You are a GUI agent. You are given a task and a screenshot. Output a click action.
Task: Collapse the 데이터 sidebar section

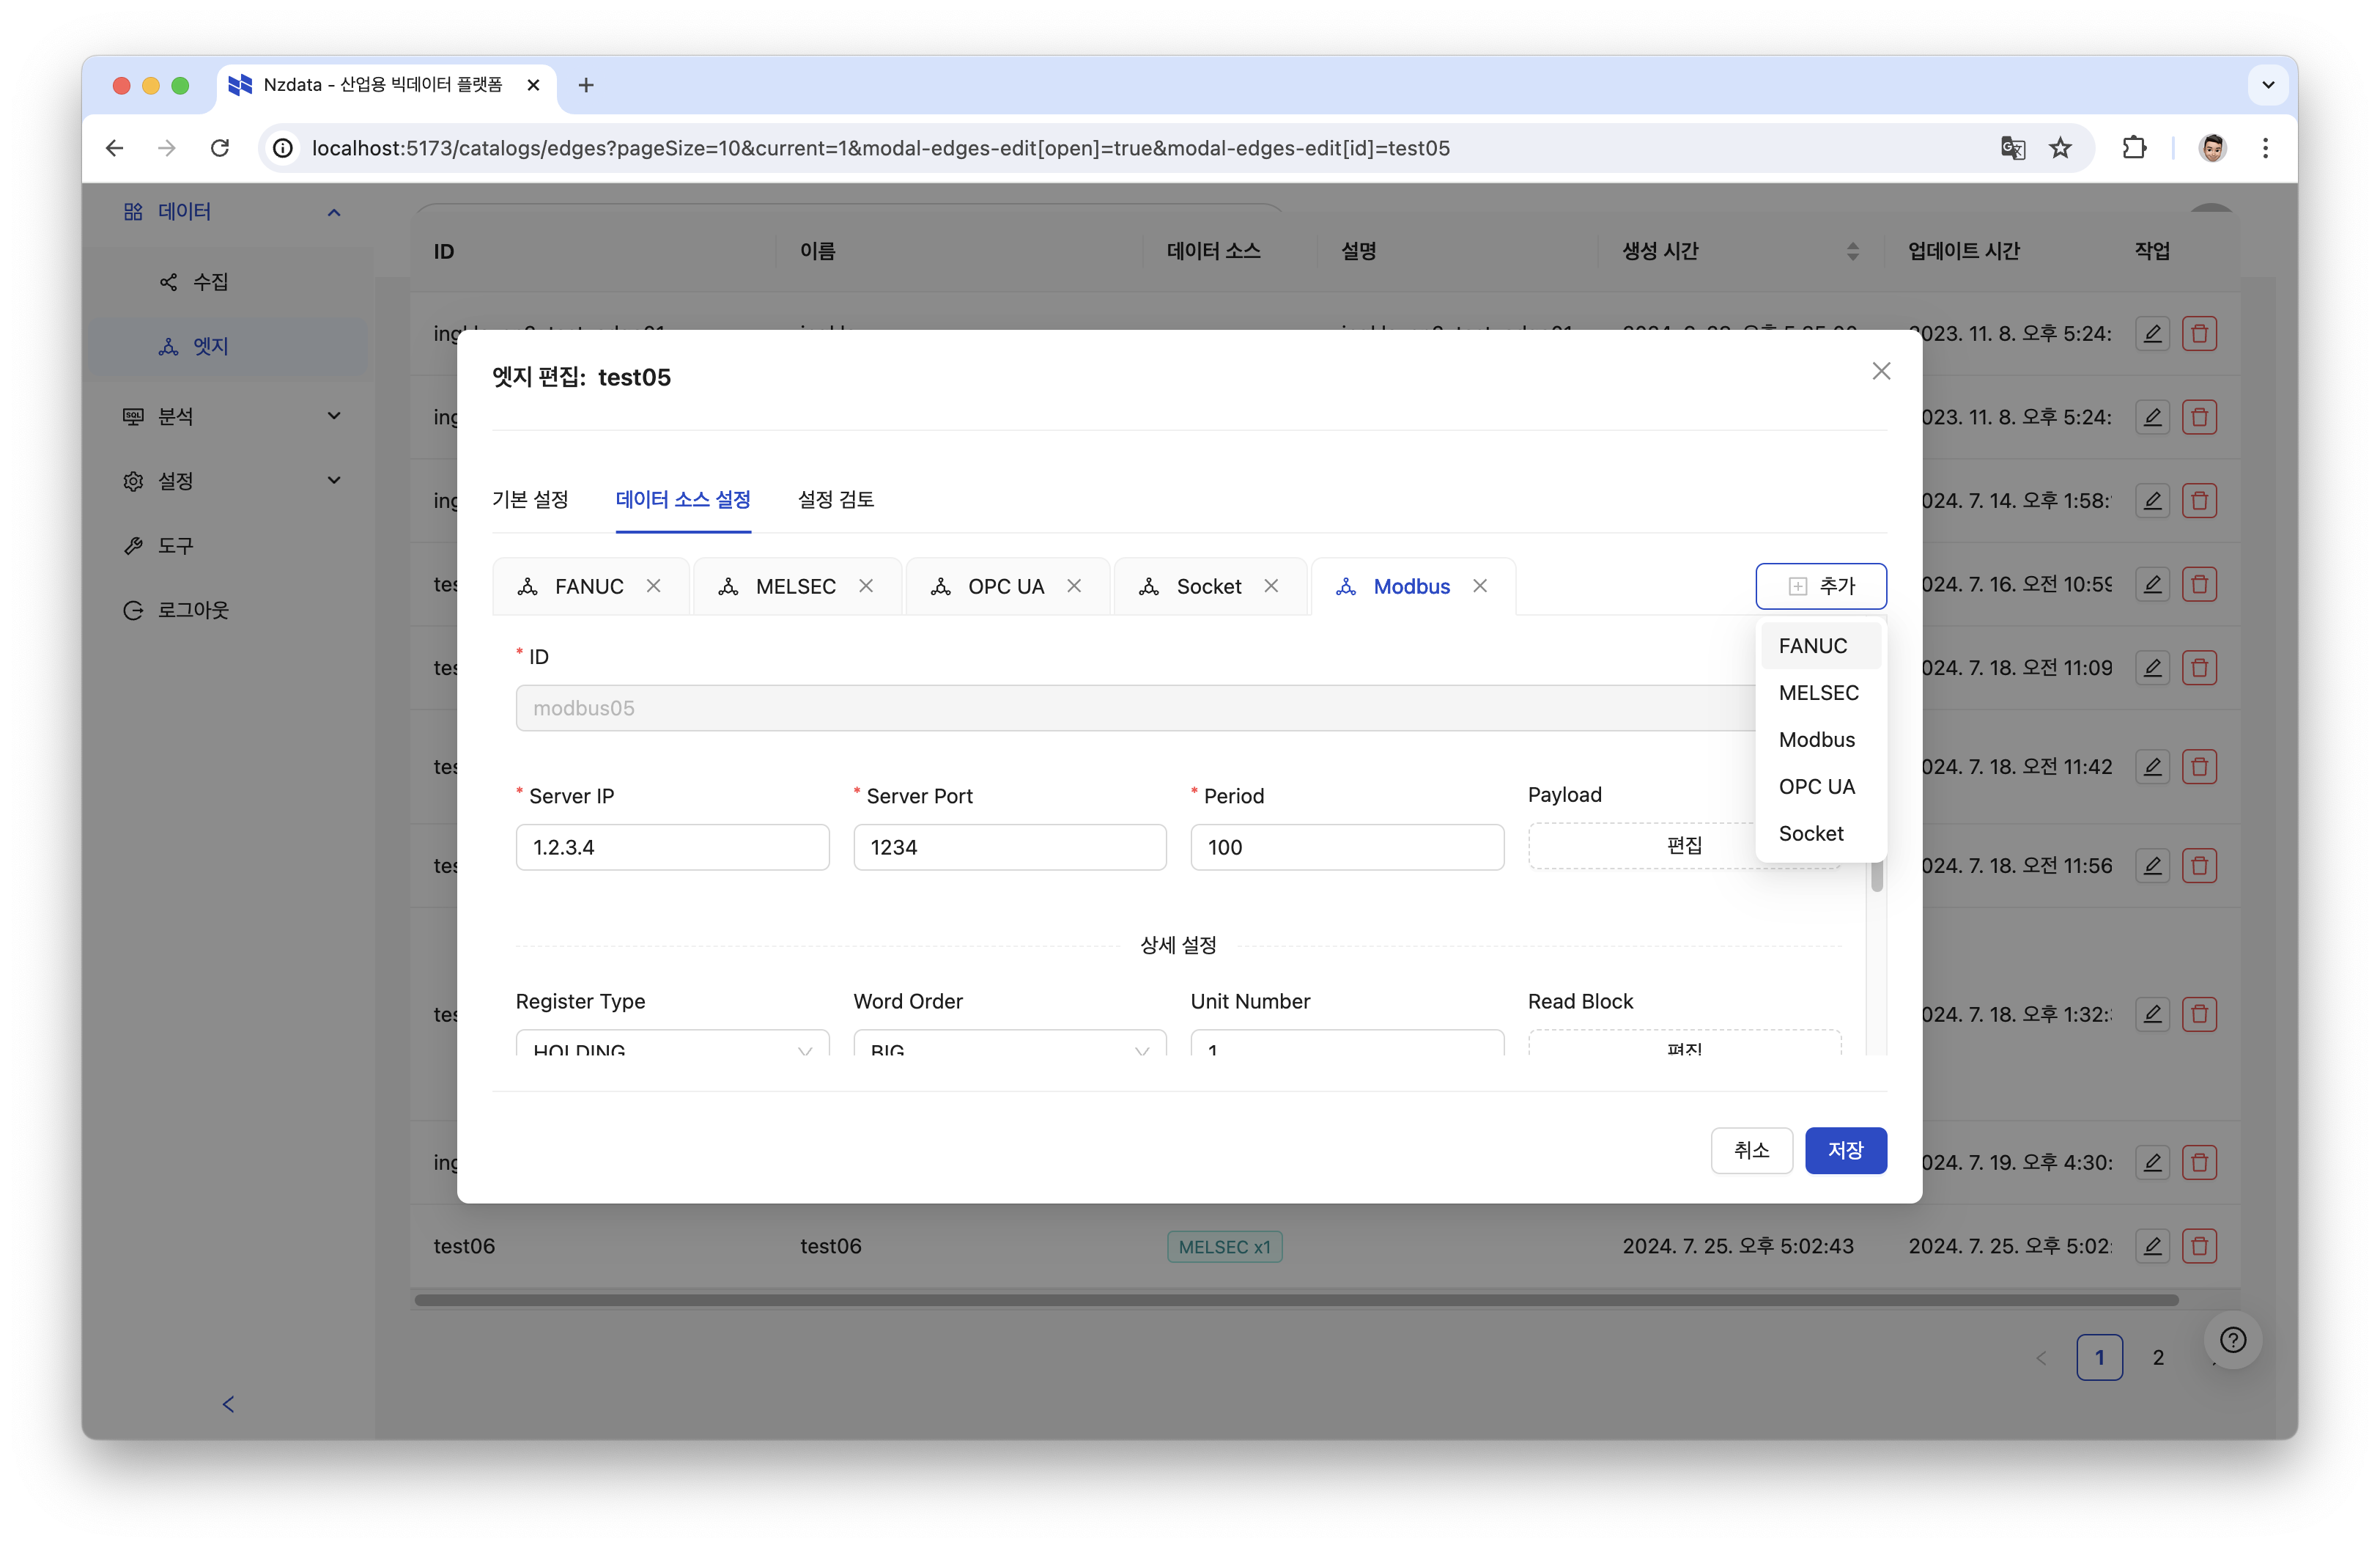point(334,212)
